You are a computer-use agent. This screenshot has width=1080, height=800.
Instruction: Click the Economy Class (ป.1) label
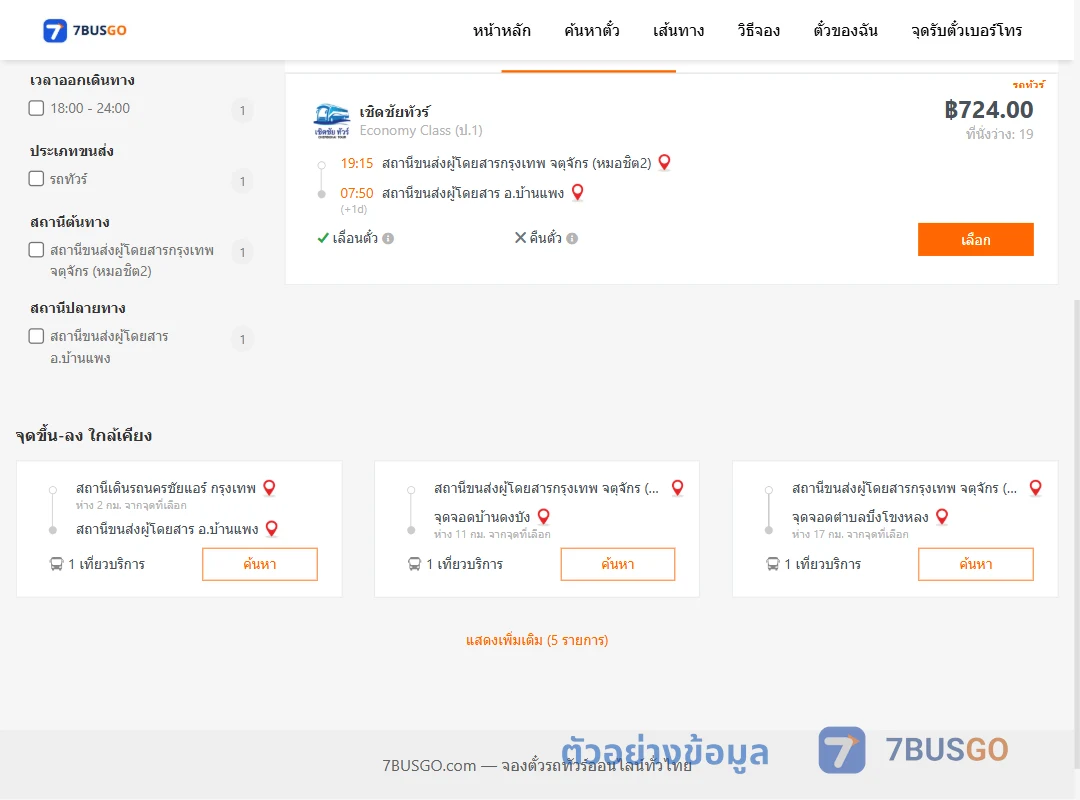click(421, 130)
